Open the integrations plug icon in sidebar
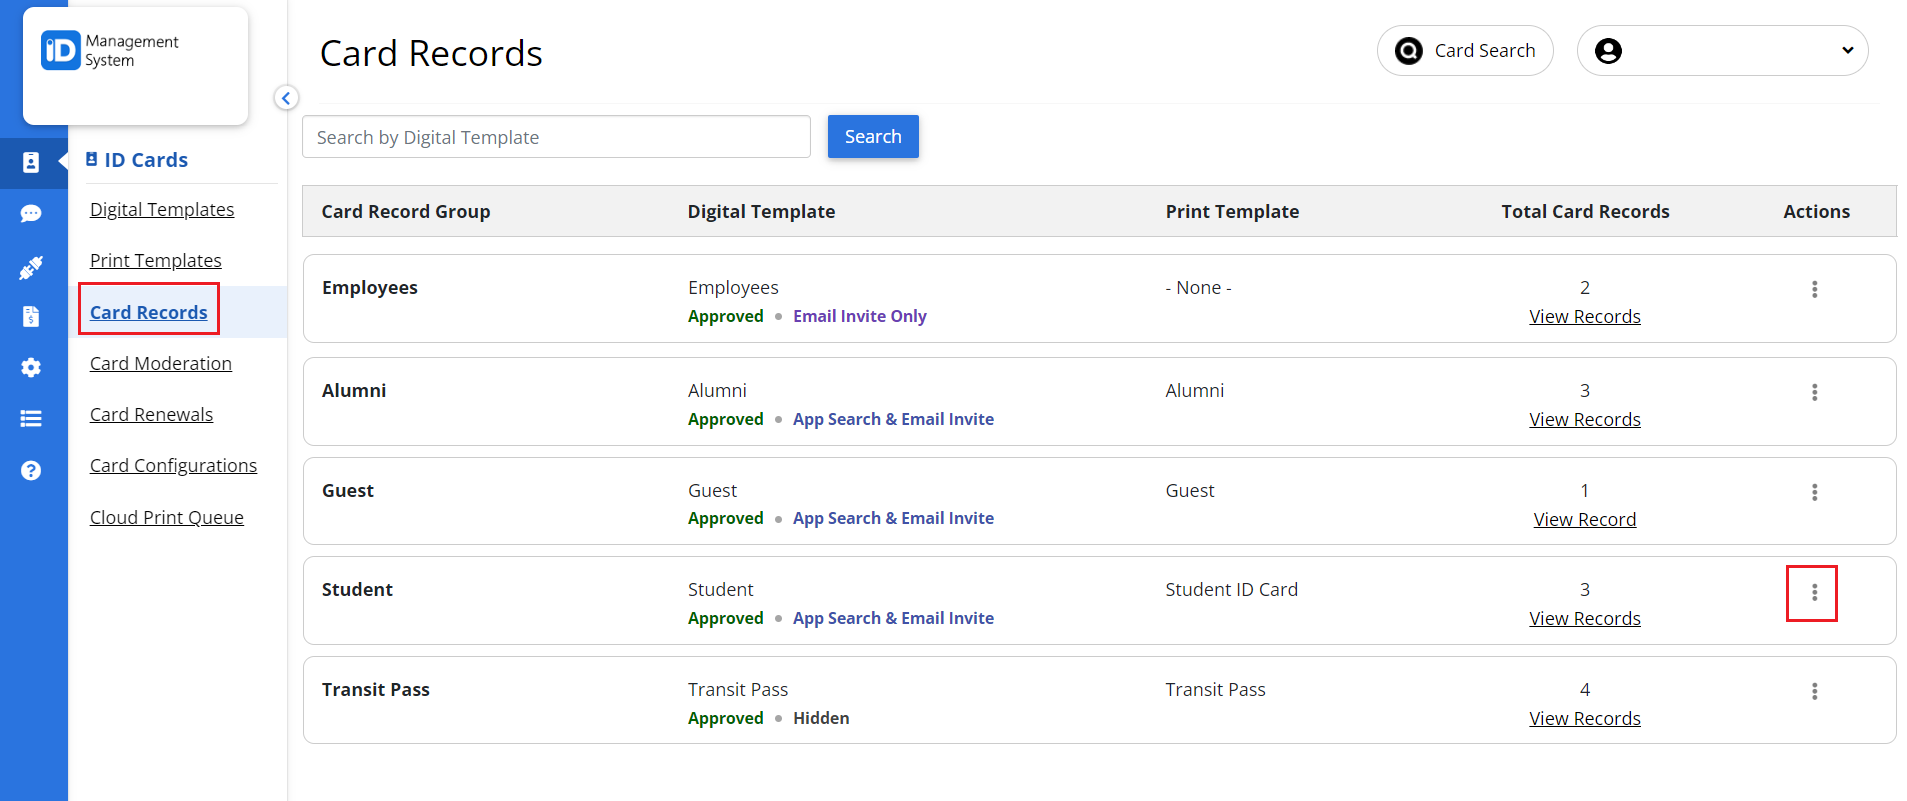This screenshot has height=801, width=1907. (x=31, y=267)
